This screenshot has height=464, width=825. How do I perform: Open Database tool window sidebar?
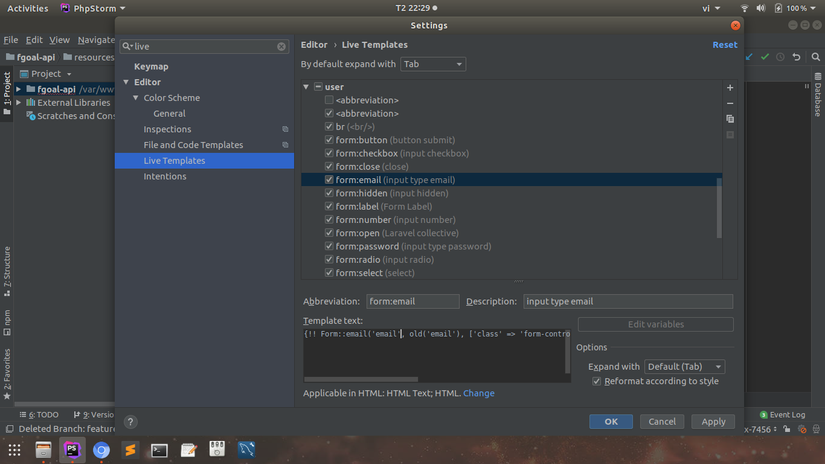pyautogui.click(x=818, y=95)
